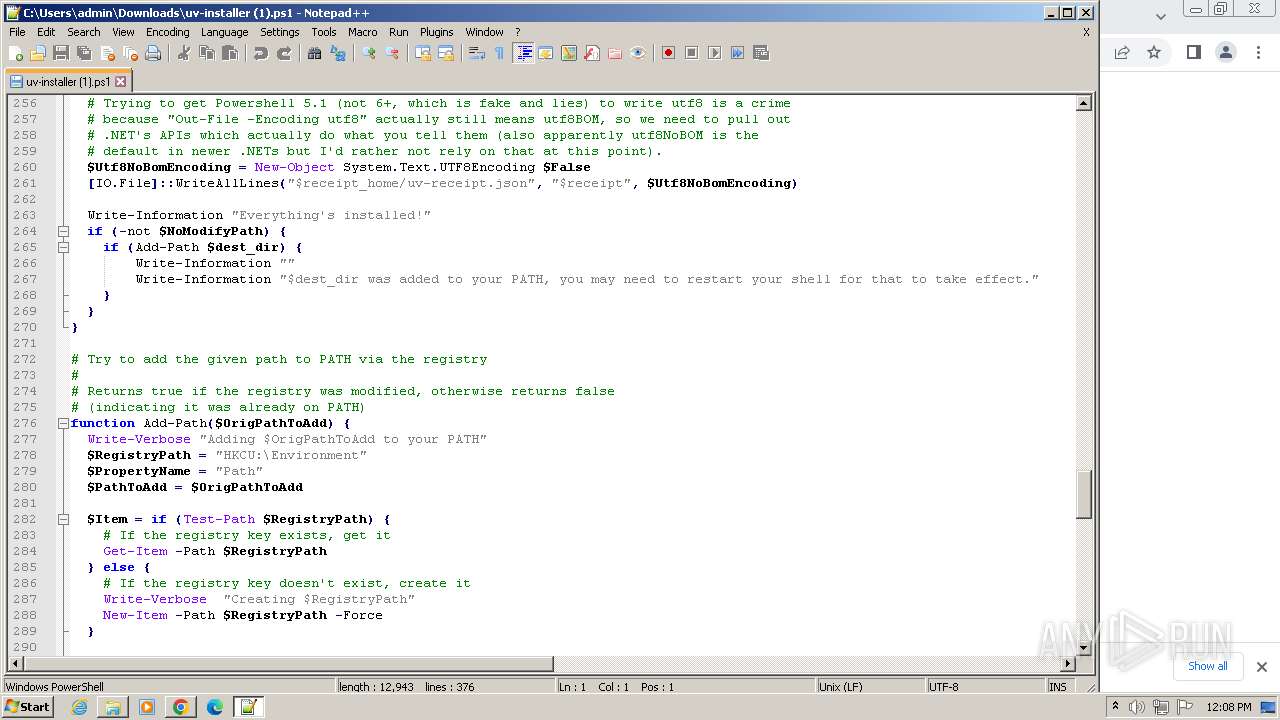Open Internet Explorer from the taskbar
Image resolution: width=1280 pixels, height=720 pixels.
point(79,707)
